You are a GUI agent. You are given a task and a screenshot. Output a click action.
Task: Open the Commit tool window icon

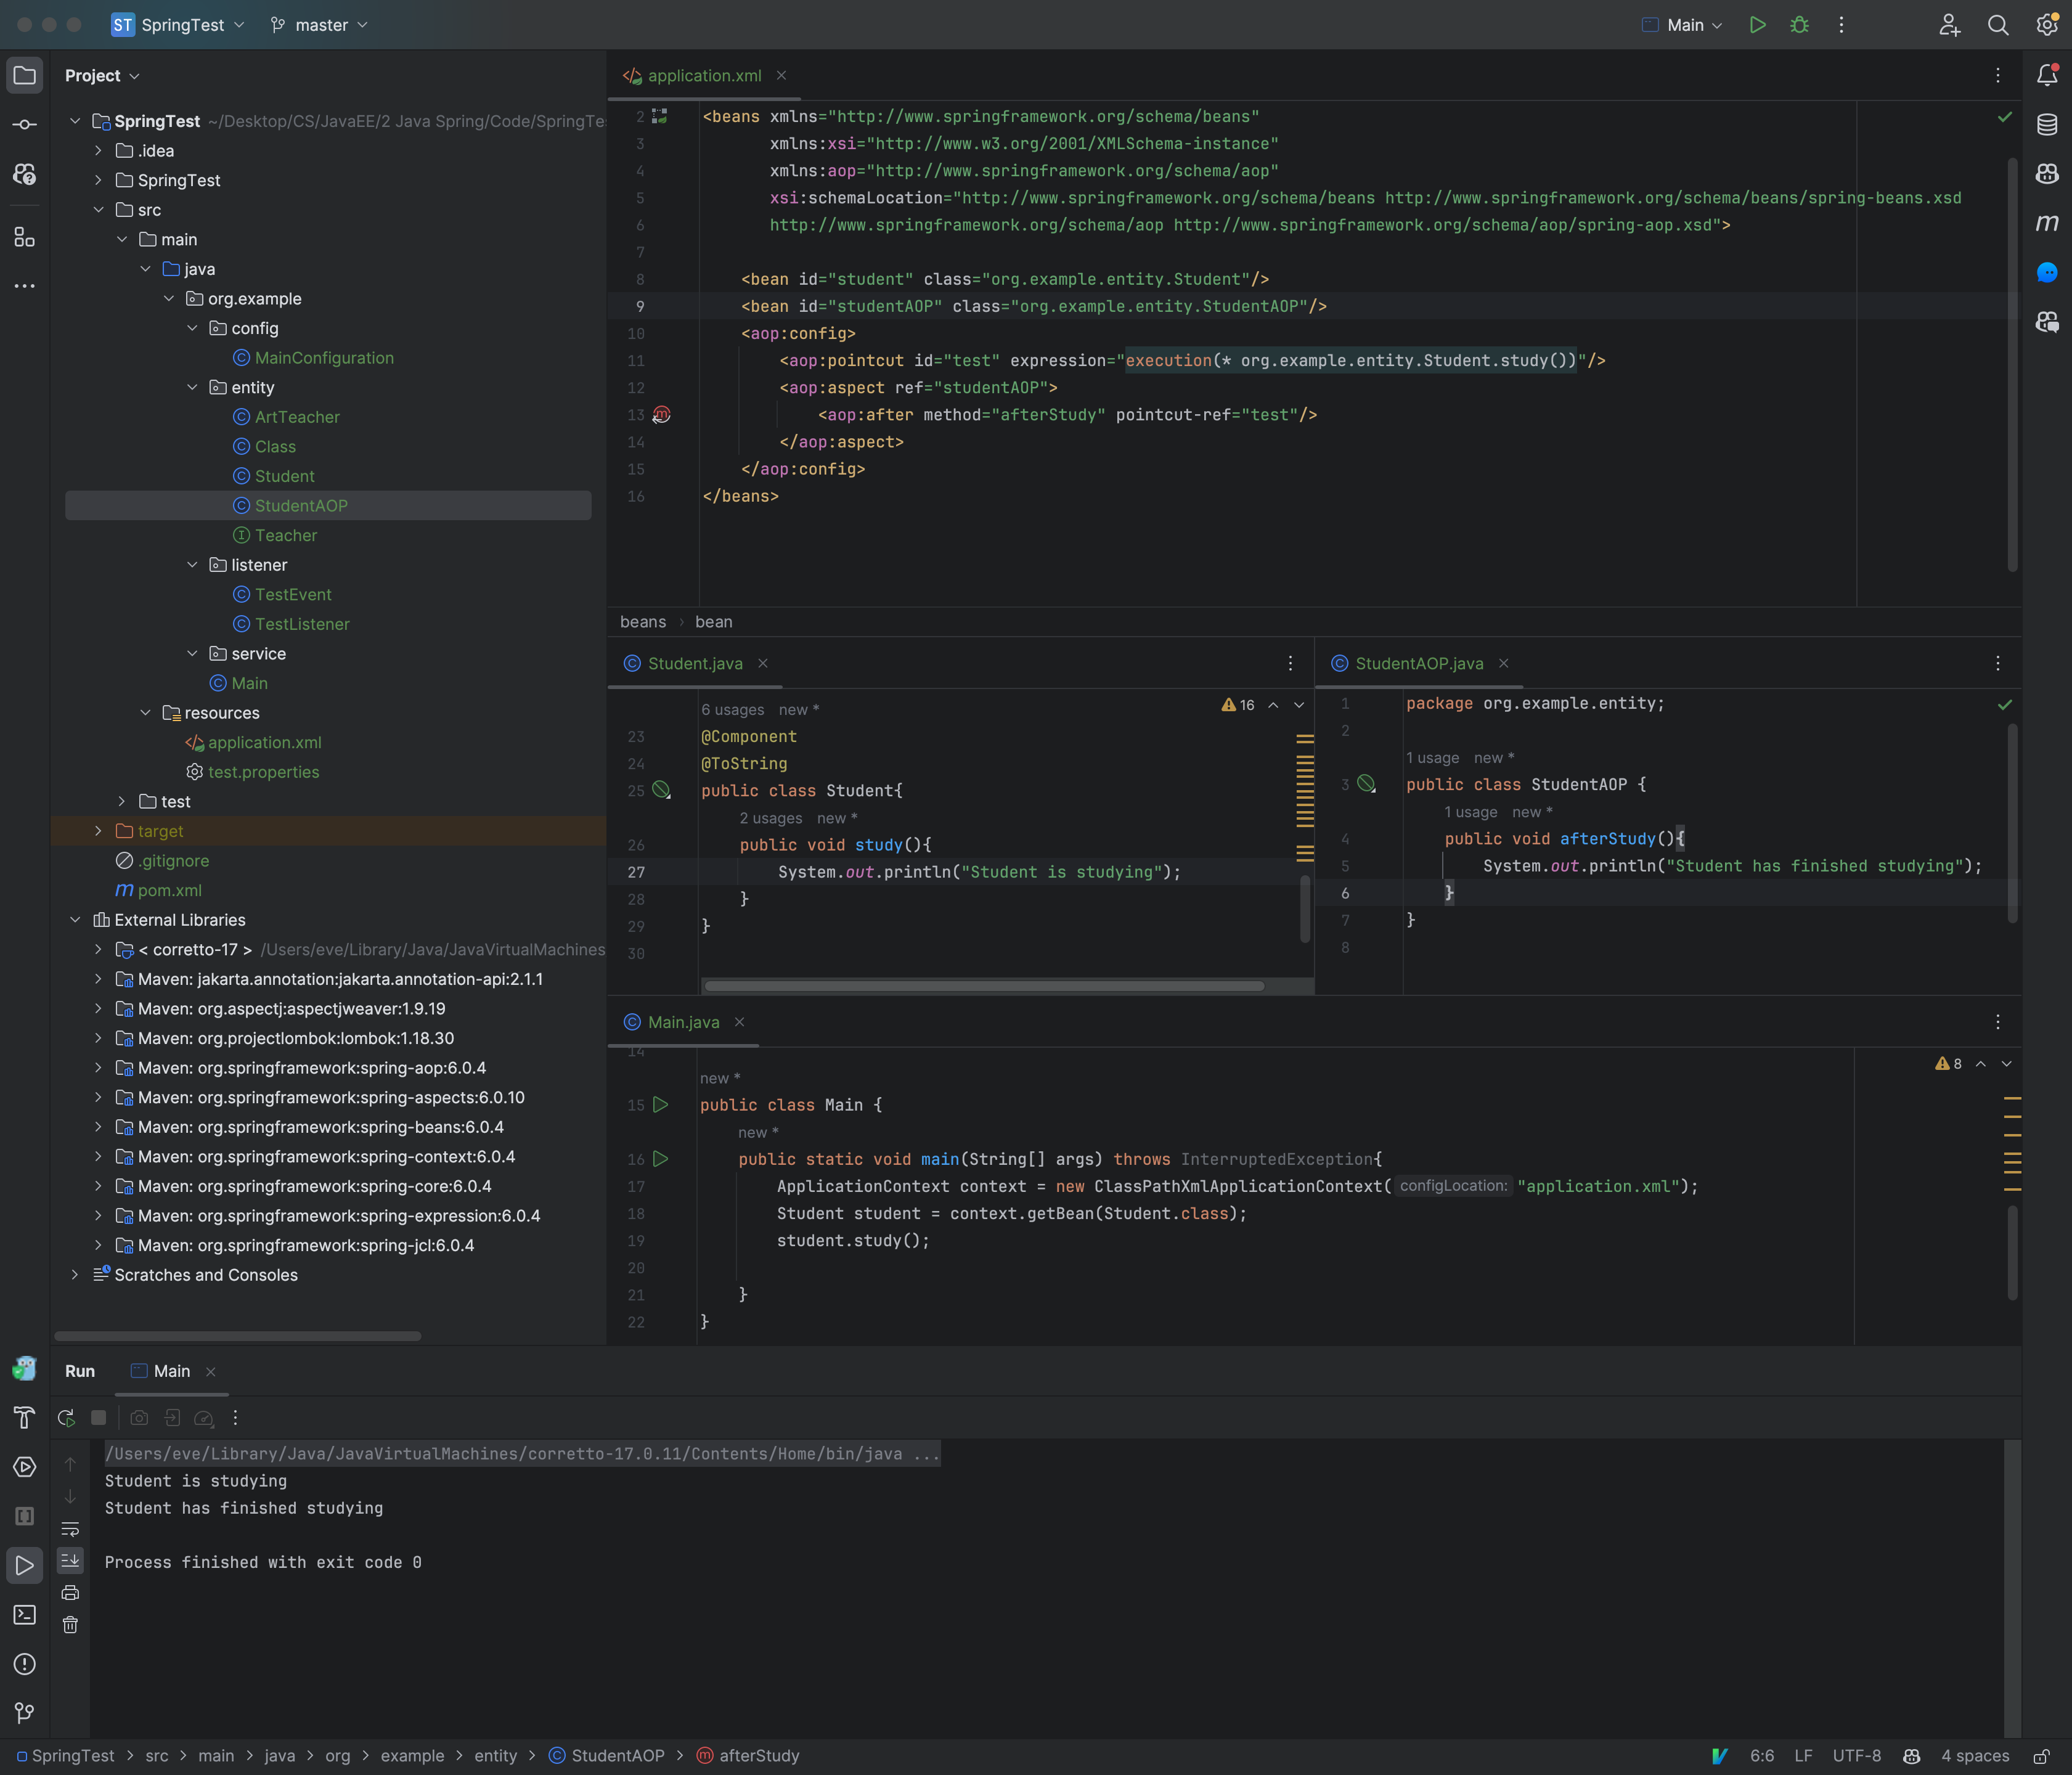tap(24, 124)
